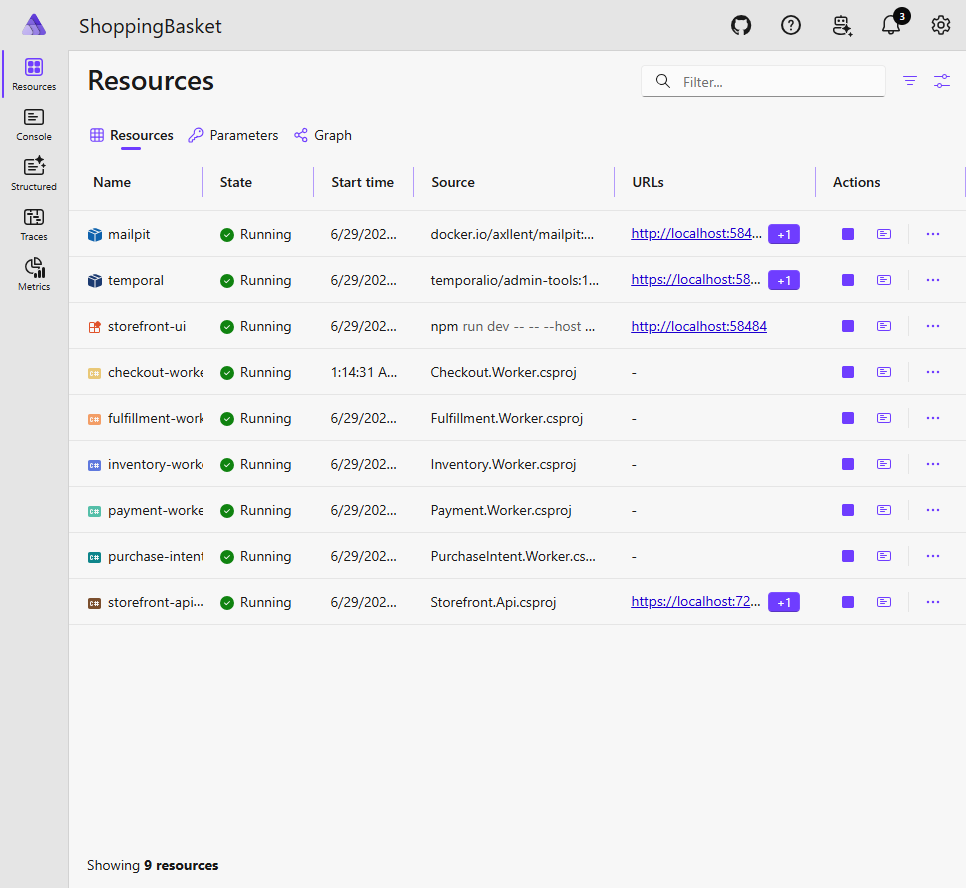
Task: Switch to the Parameters tab
Action: click(233, 135)
